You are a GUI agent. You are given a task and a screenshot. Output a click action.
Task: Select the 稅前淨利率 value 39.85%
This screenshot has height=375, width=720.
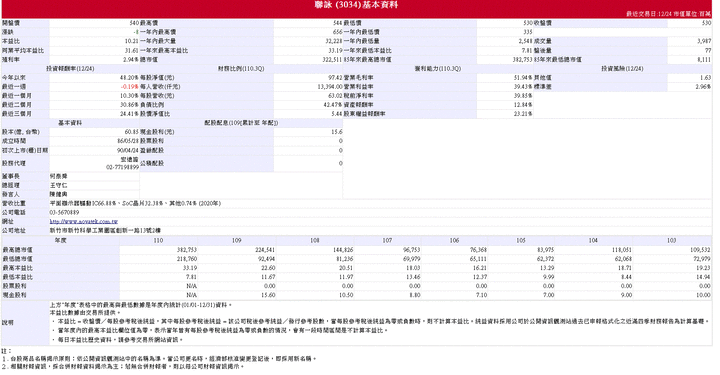pyautogui.click(x=523, y=96)
